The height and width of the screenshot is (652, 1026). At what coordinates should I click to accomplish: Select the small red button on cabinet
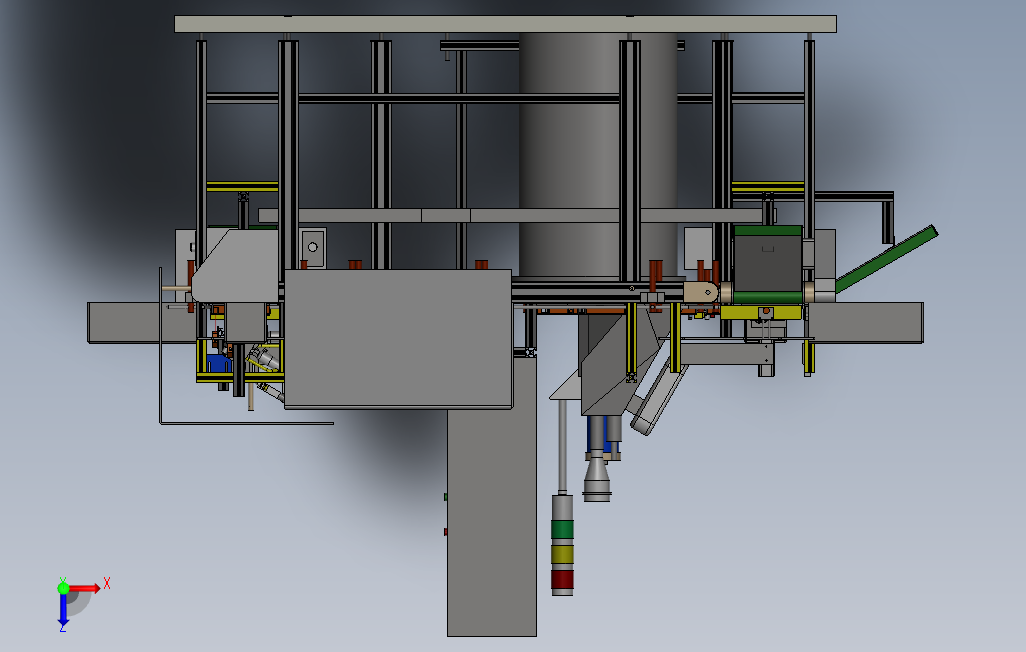[446, 532]
